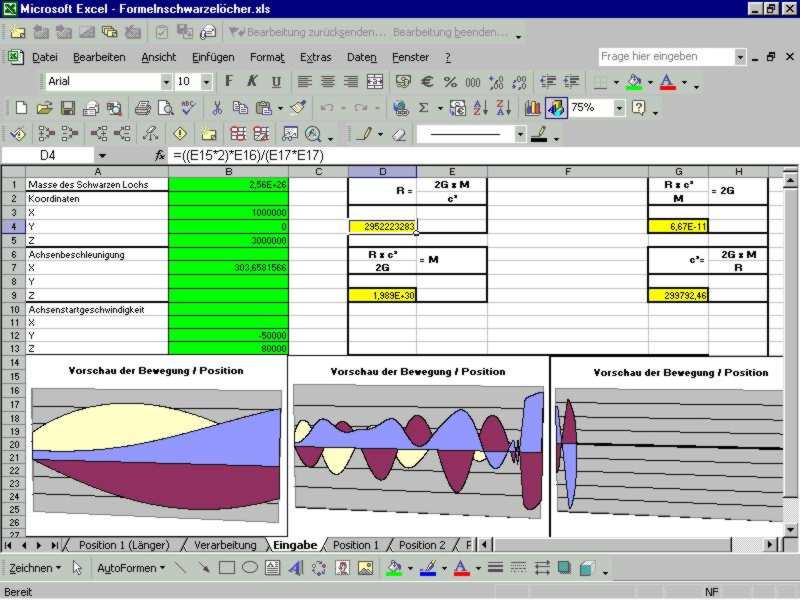Toggle the Drawing toolbar button

coord(556,108)
